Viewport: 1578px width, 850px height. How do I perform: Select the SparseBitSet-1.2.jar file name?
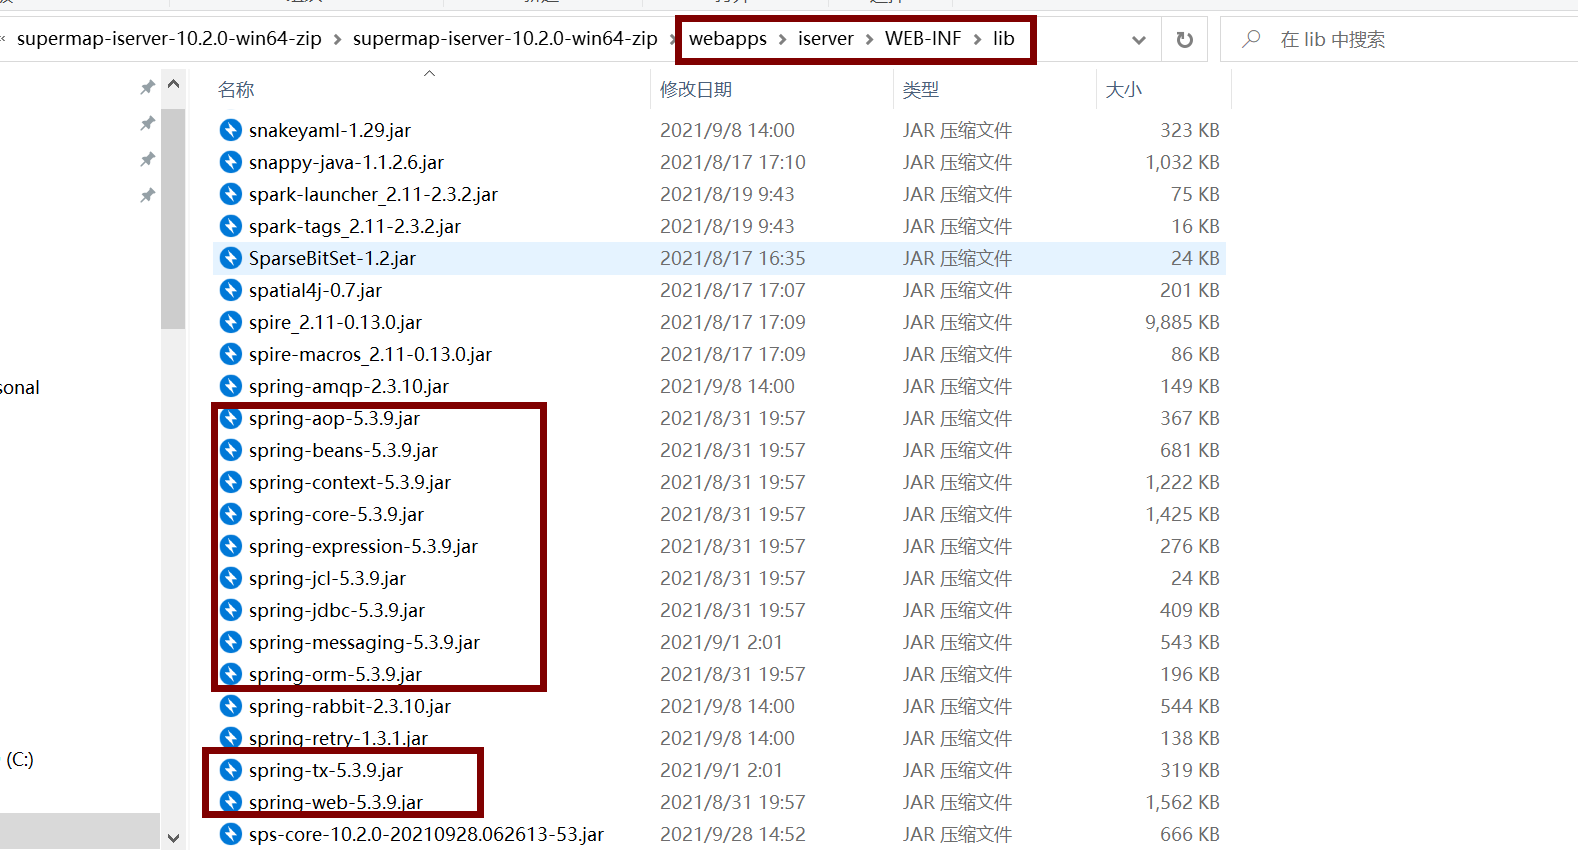[x=332, y=258]
